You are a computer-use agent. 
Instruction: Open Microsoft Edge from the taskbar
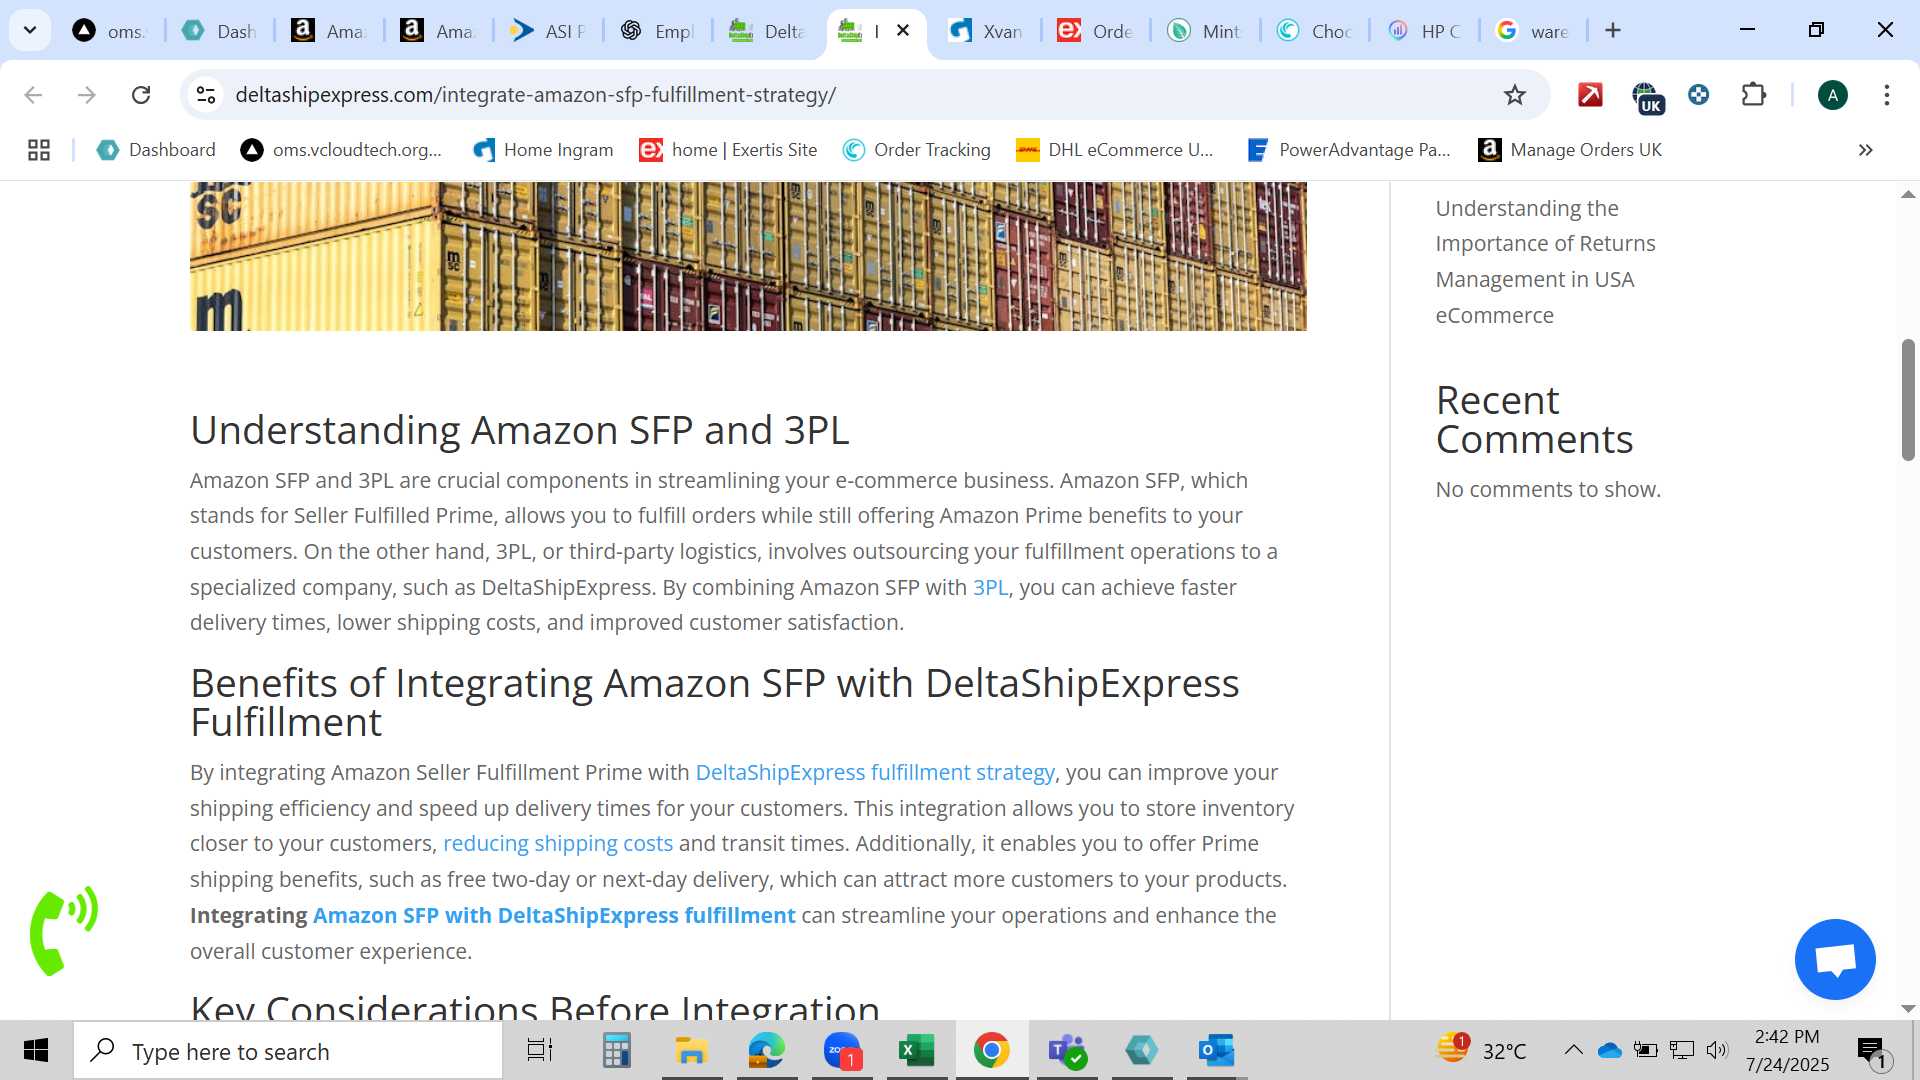(767, 1051)
